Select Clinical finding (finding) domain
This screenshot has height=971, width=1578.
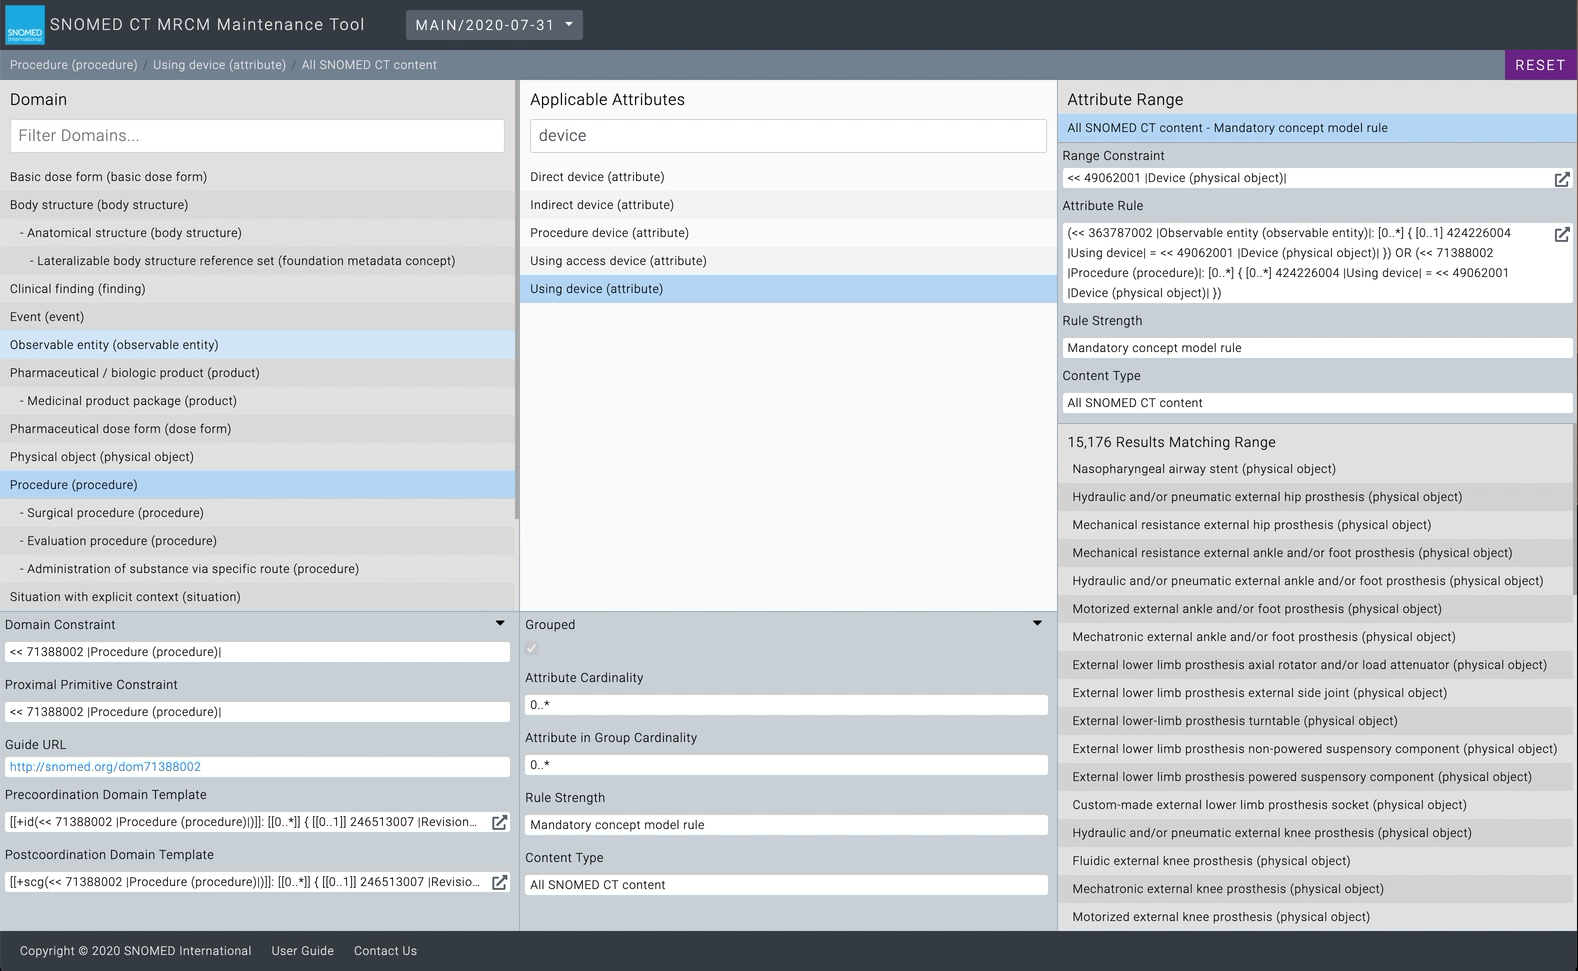[x=257, y=289]
